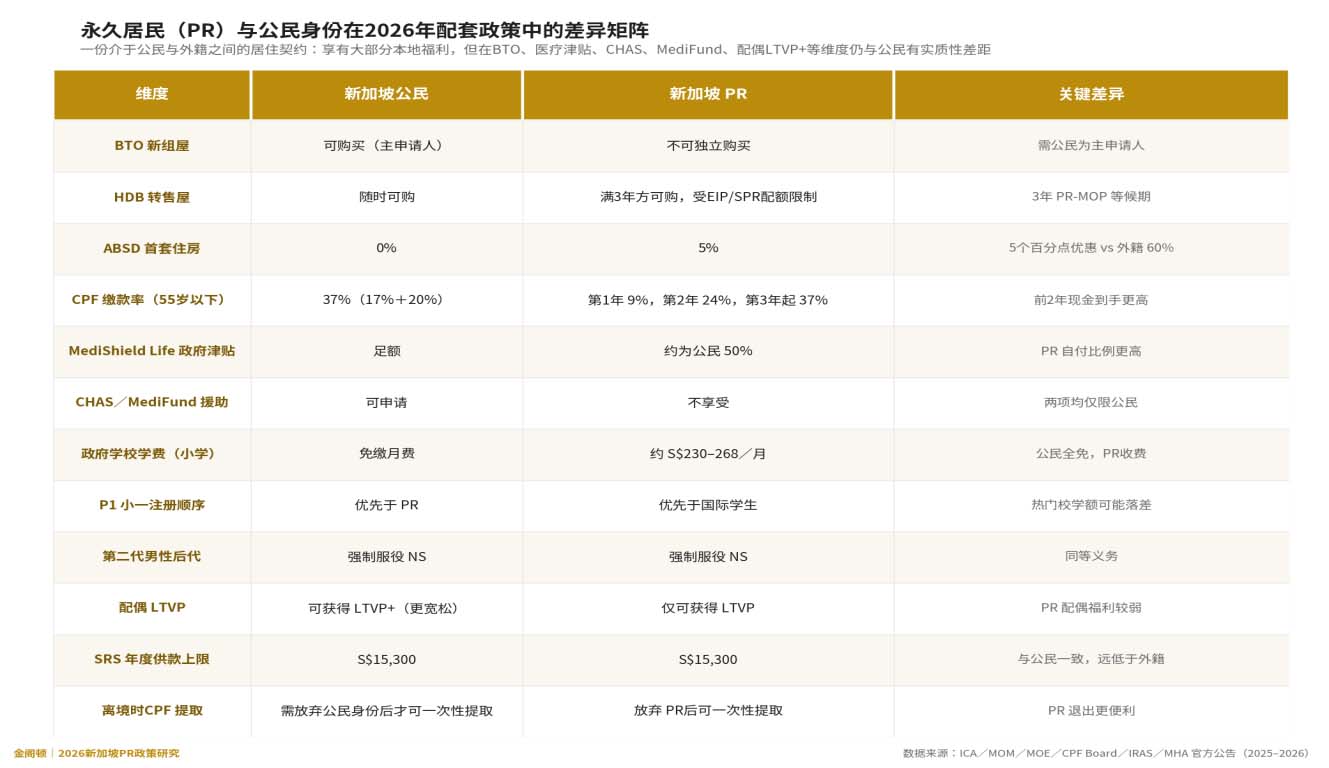Click the cell 公民全免，PR收费
The height and width of the screenshot is (768, 1329).
[1091, 454]
